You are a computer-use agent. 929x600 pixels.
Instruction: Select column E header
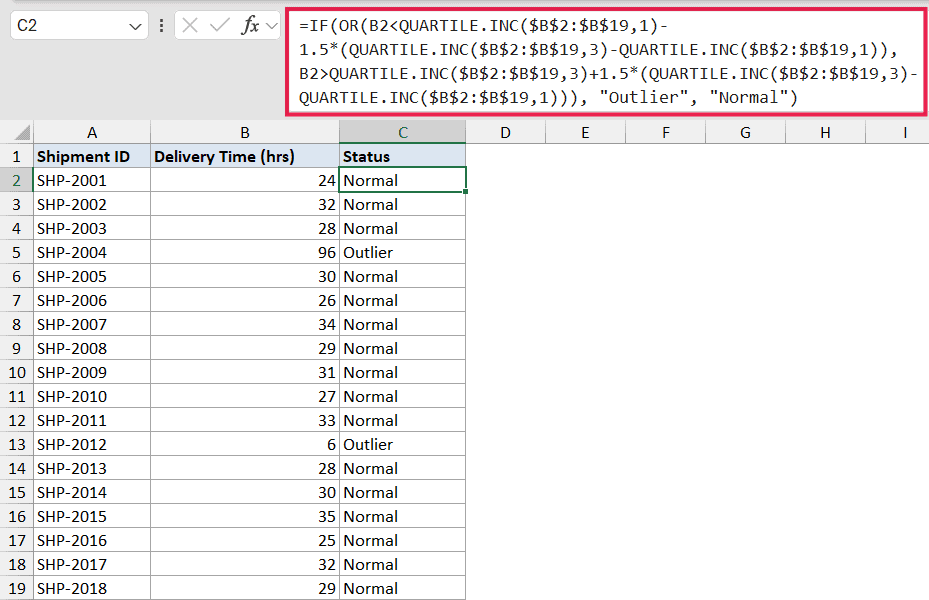pyautogui.click(x=585, y=133)
